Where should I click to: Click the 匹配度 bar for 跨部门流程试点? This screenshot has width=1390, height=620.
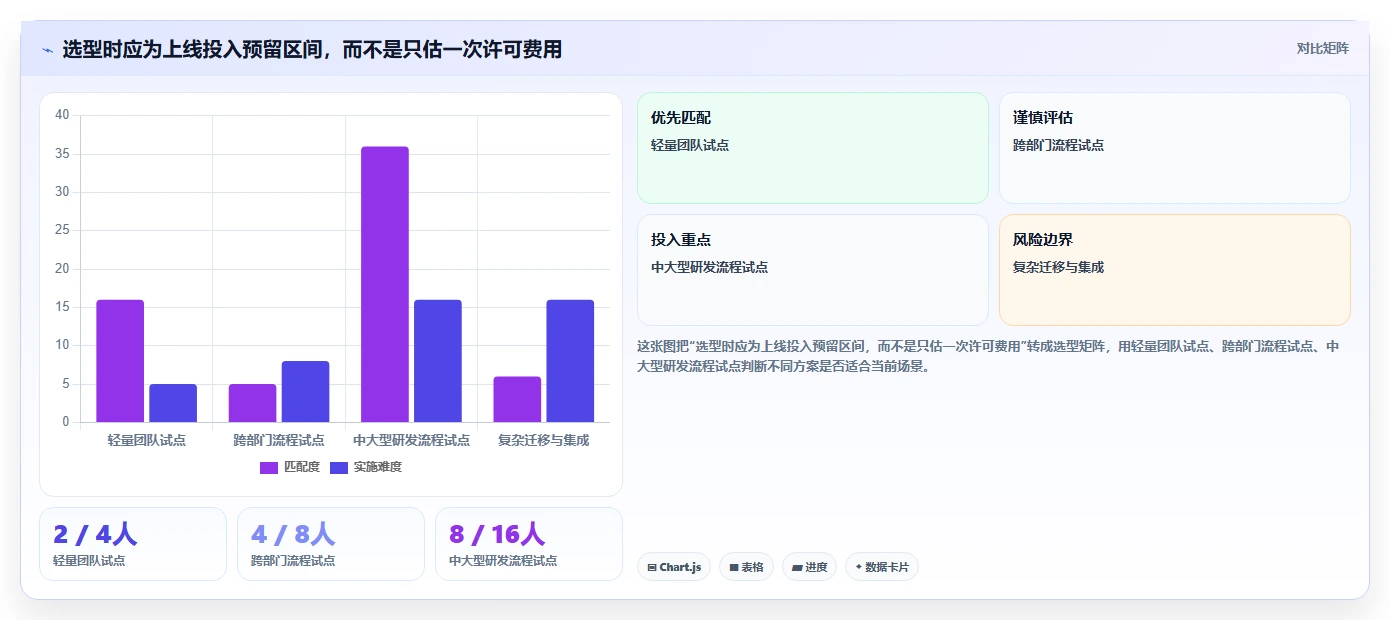pyautogui.click(x=252, y=403)
